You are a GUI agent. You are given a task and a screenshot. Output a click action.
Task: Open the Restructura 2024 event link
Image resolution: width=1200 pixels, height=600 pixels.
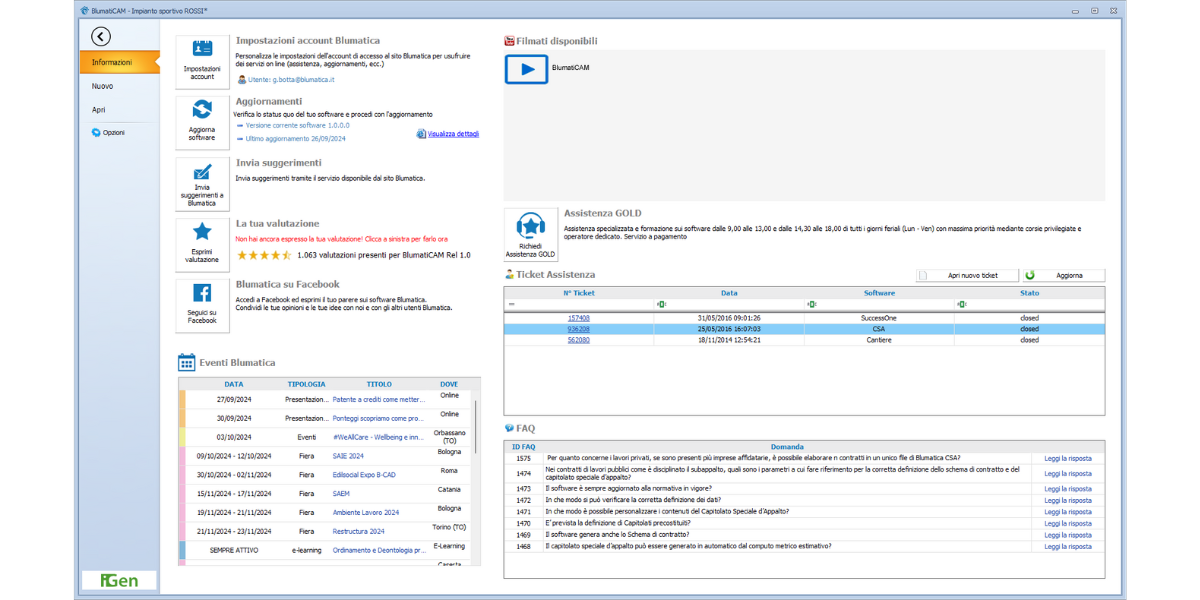pos(359,531)
